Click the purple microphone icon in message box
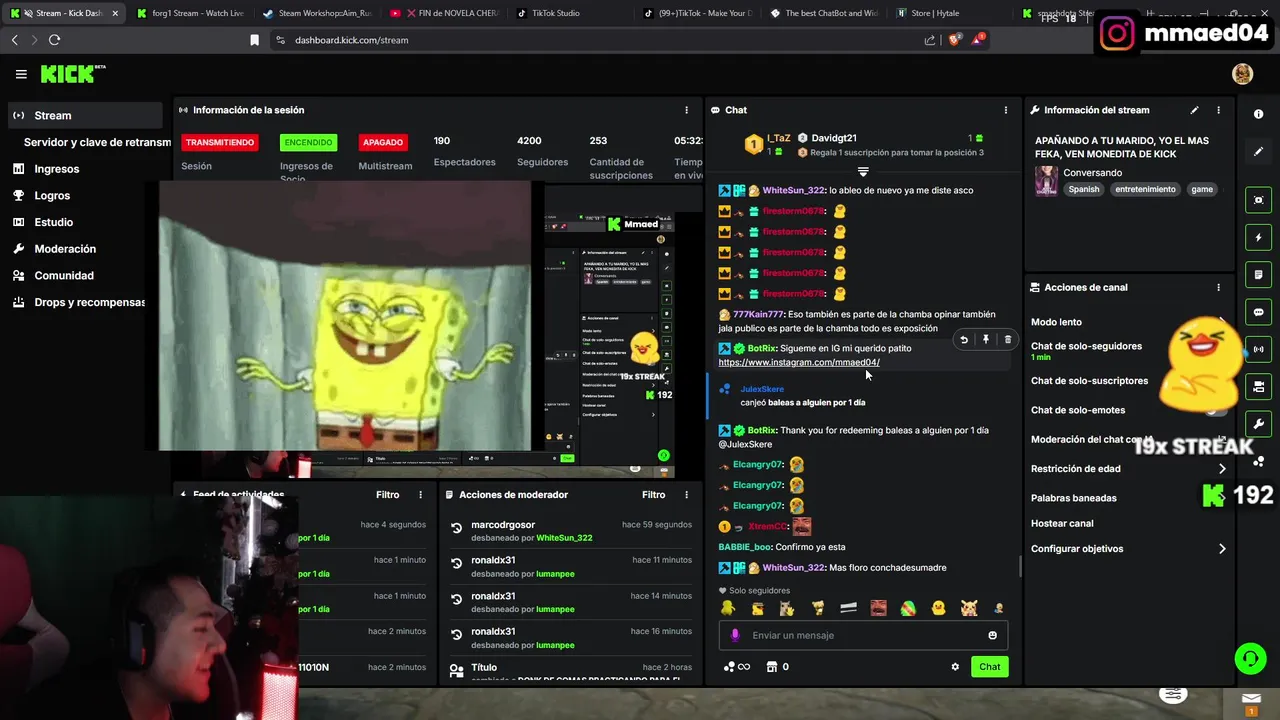Viewport: 1280px width, 720px height. click(x=735, y=635)
